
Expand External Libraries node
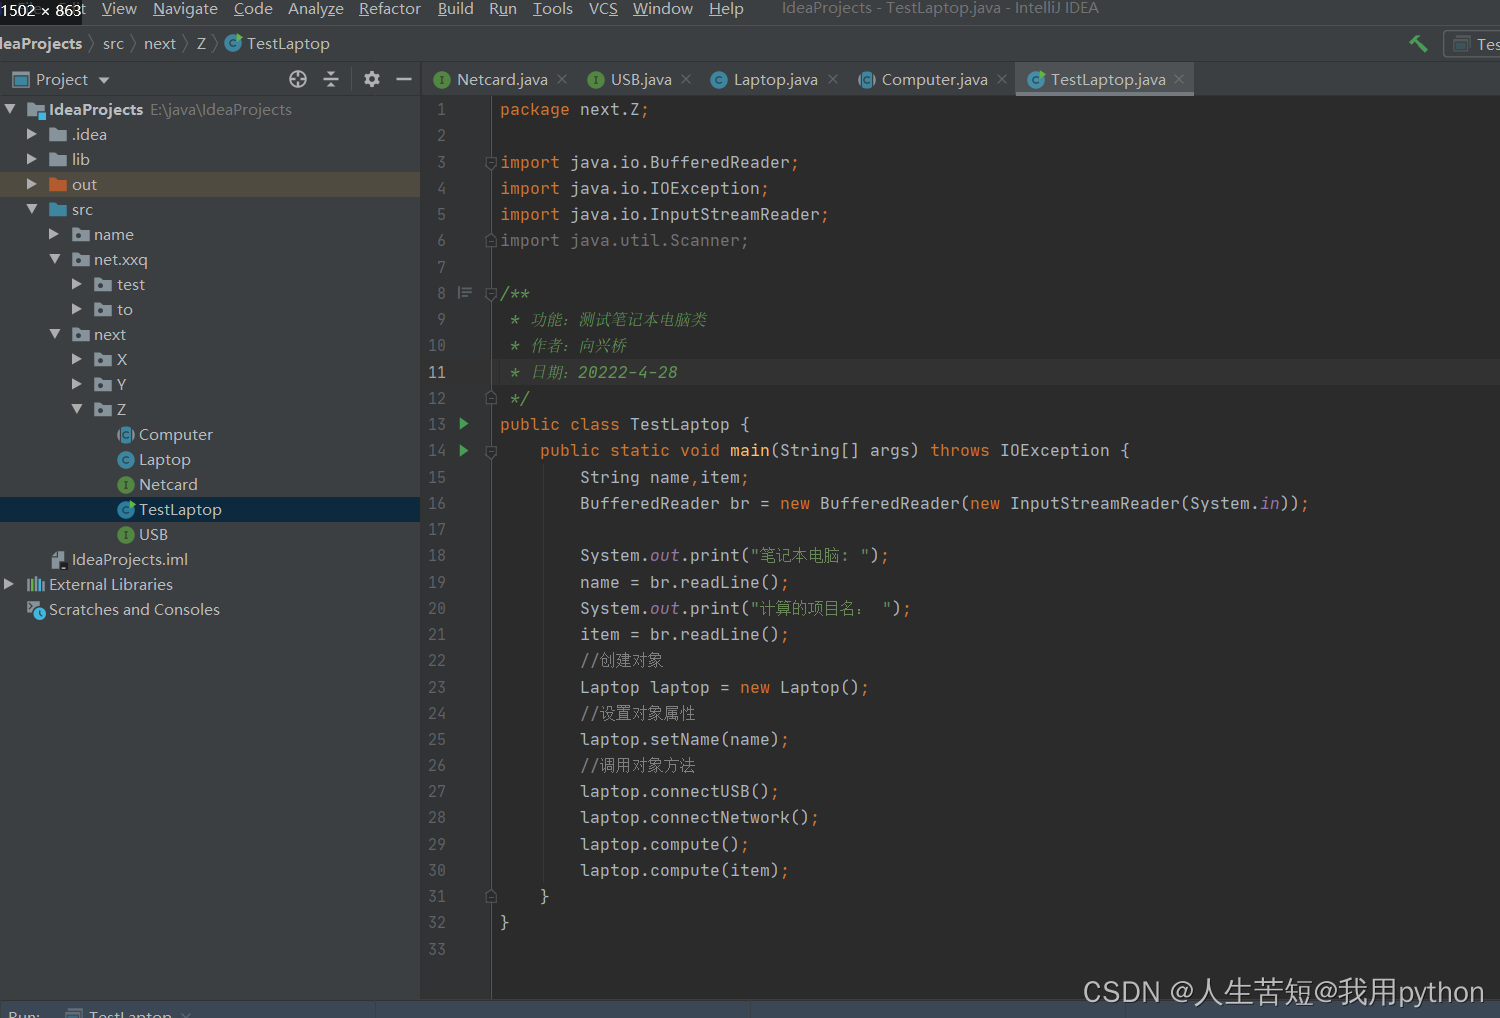click(x=10, y=584)
